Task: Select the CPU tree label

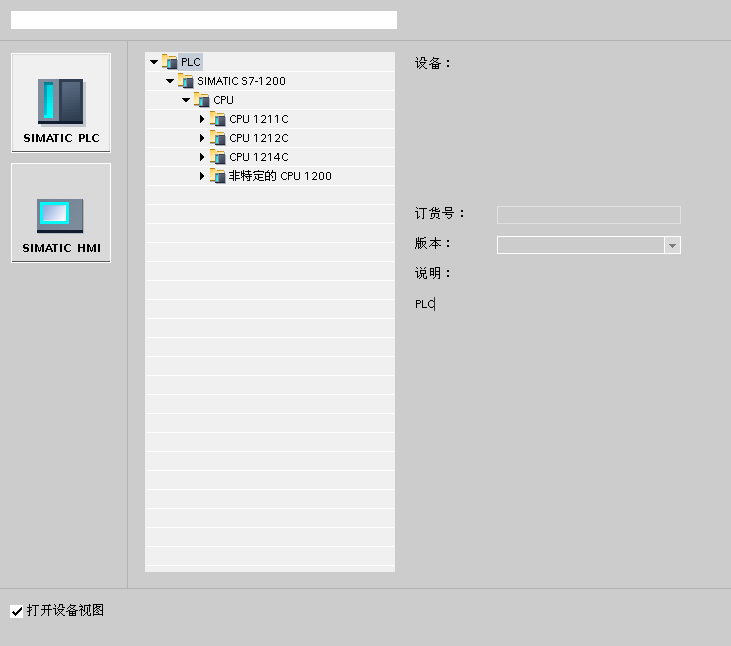Action: coord(223,100)
